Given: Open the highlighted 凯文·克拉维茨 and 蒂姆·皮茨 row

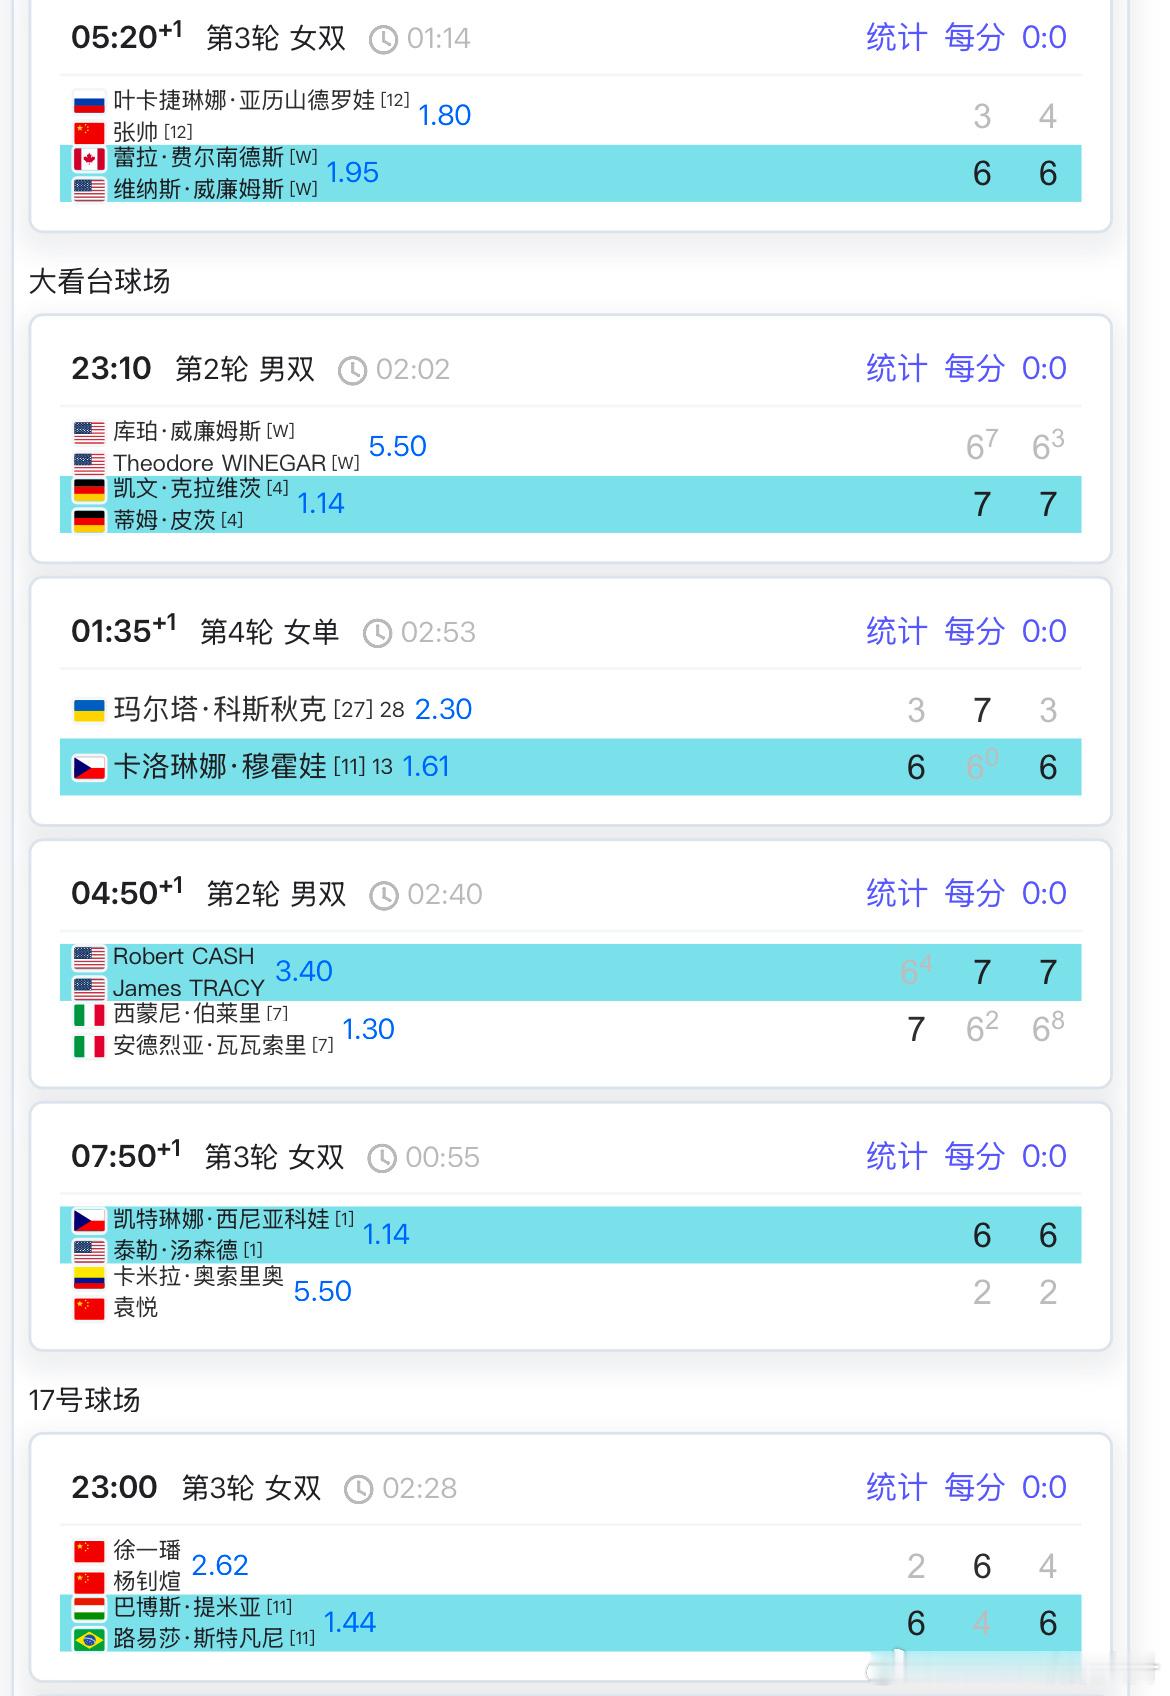Looking at the screenshot, I should (x=570, y=504).
